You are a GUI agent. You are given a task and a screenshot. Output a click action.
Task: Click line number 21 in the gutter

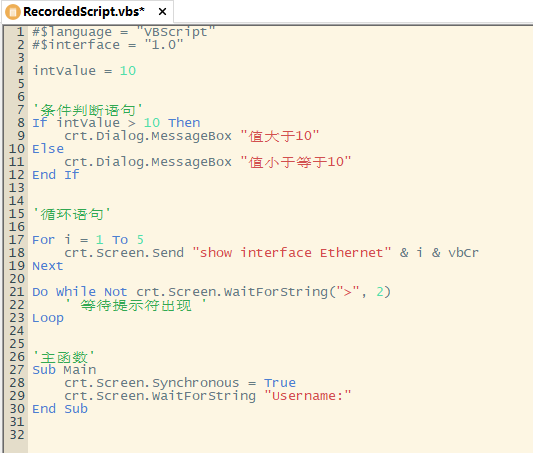tap(17, 292)
